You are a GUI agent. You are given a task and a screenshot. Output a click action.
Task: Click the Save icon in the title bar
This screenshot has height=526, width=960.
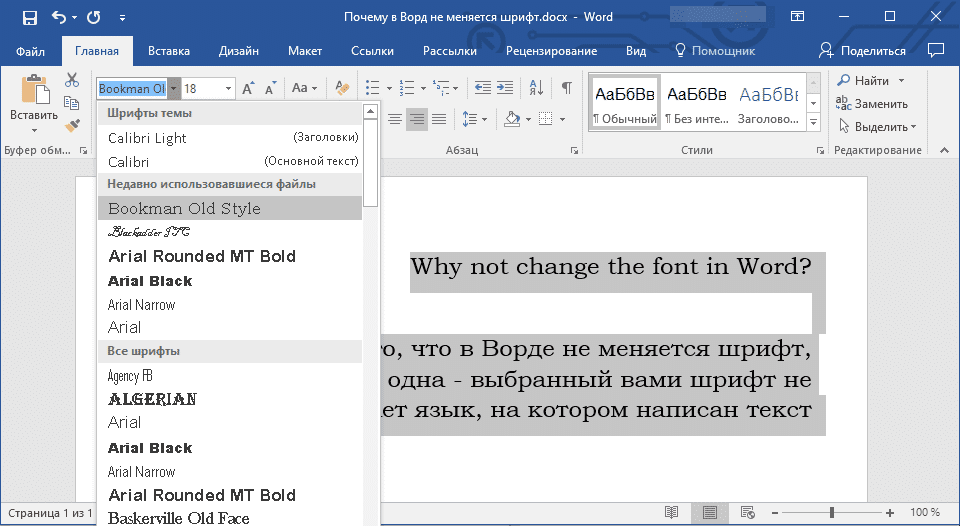(29, 18)
